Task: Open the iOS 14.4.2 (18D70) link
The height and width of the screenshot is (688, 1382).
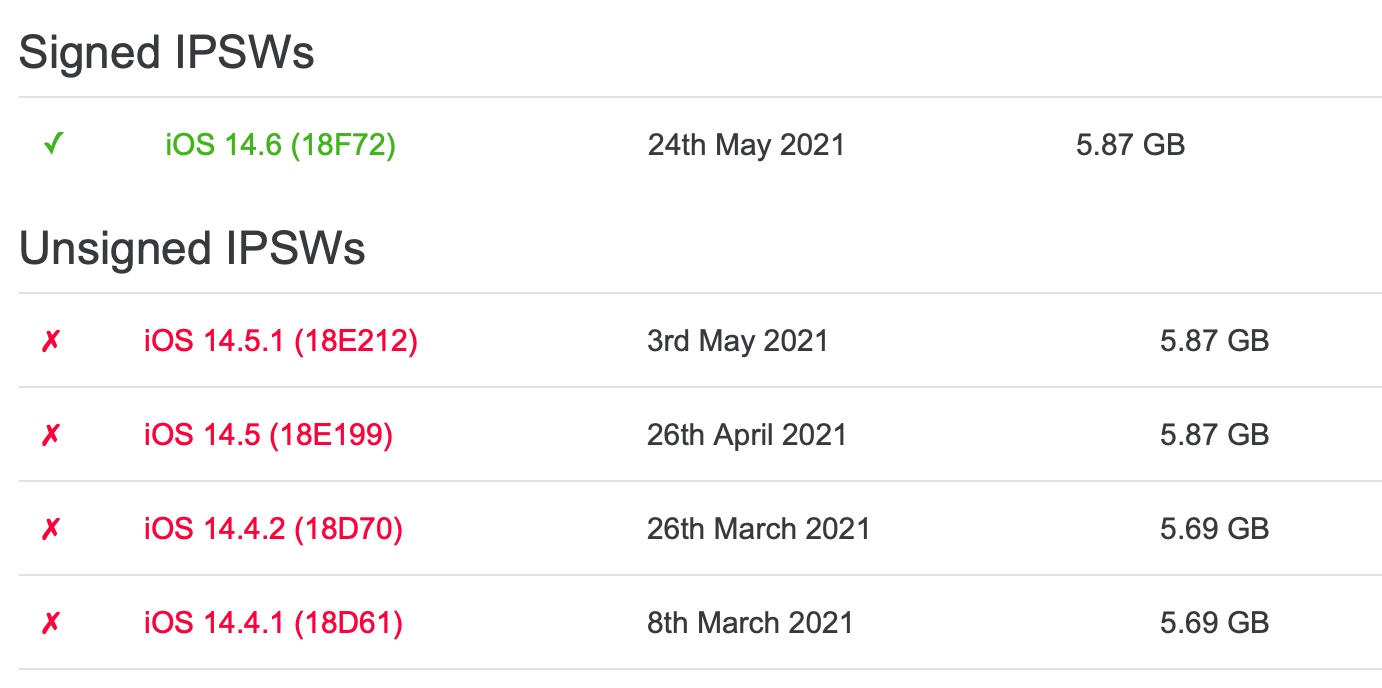Action: tap(273, 529)
